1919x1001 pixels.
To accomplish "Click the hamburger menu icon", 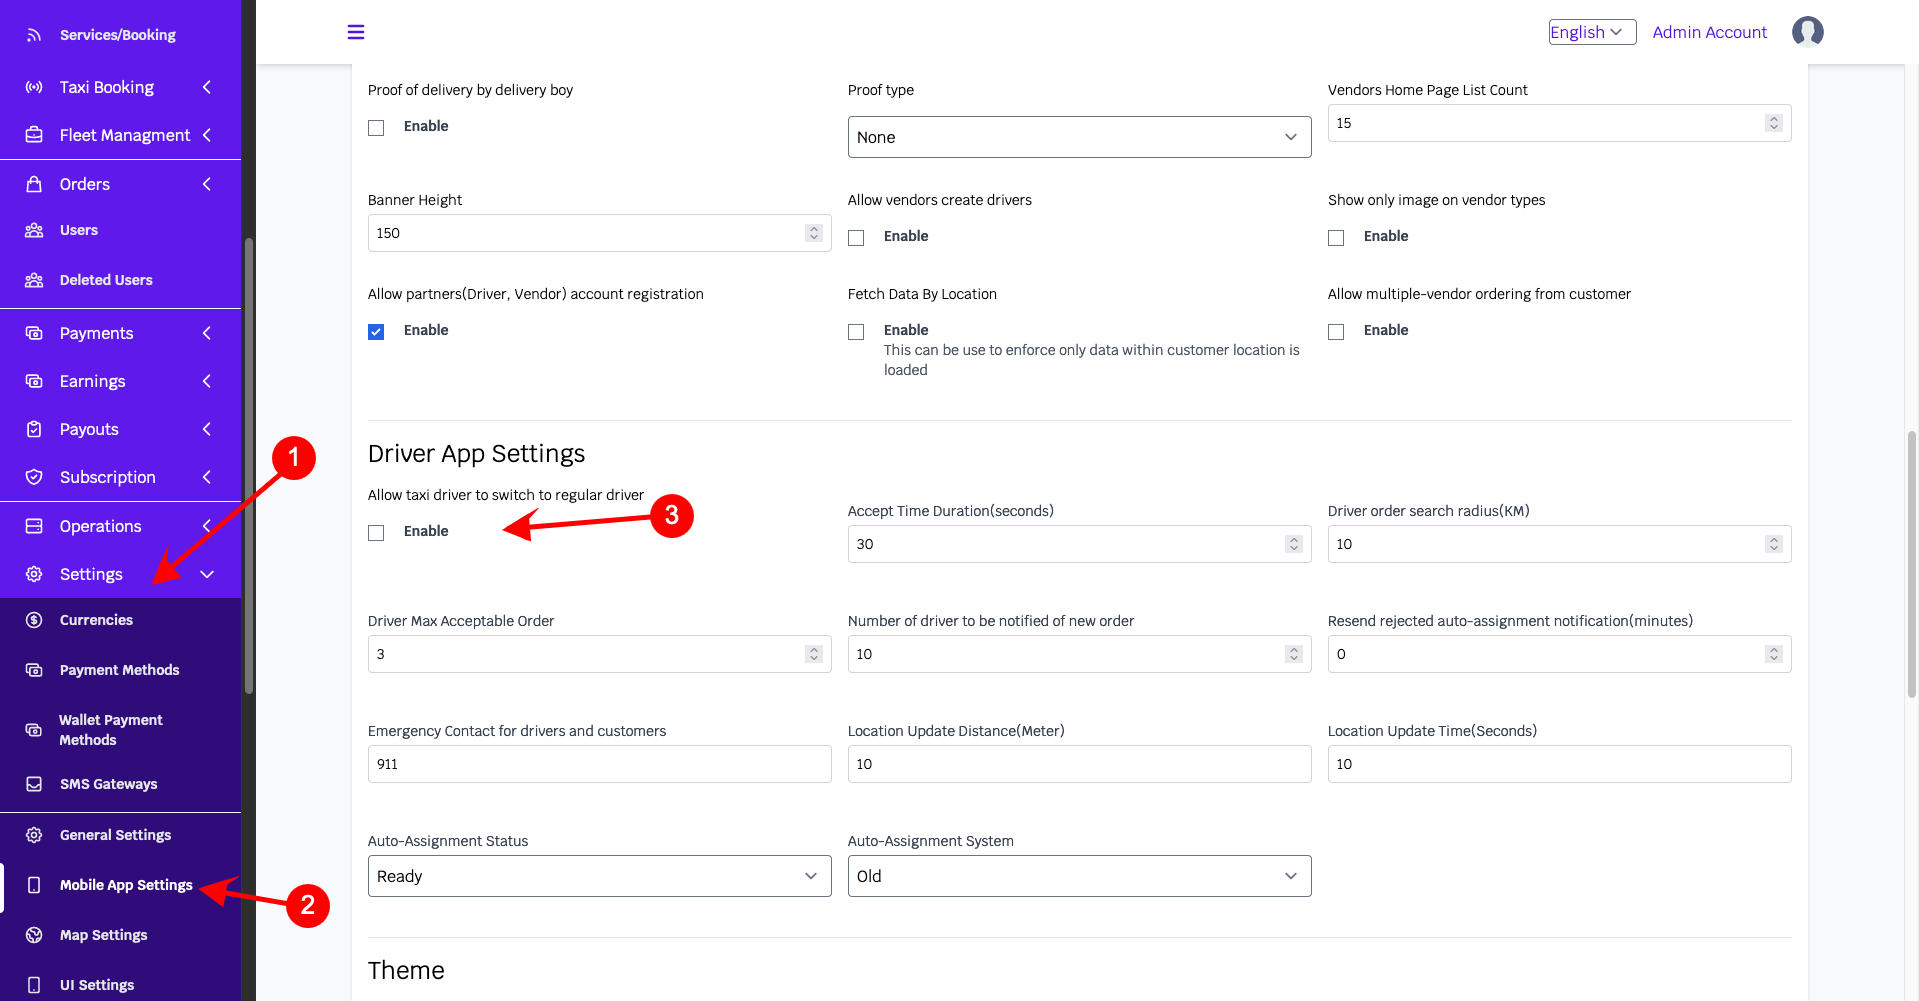I will (x=356, y=32).
